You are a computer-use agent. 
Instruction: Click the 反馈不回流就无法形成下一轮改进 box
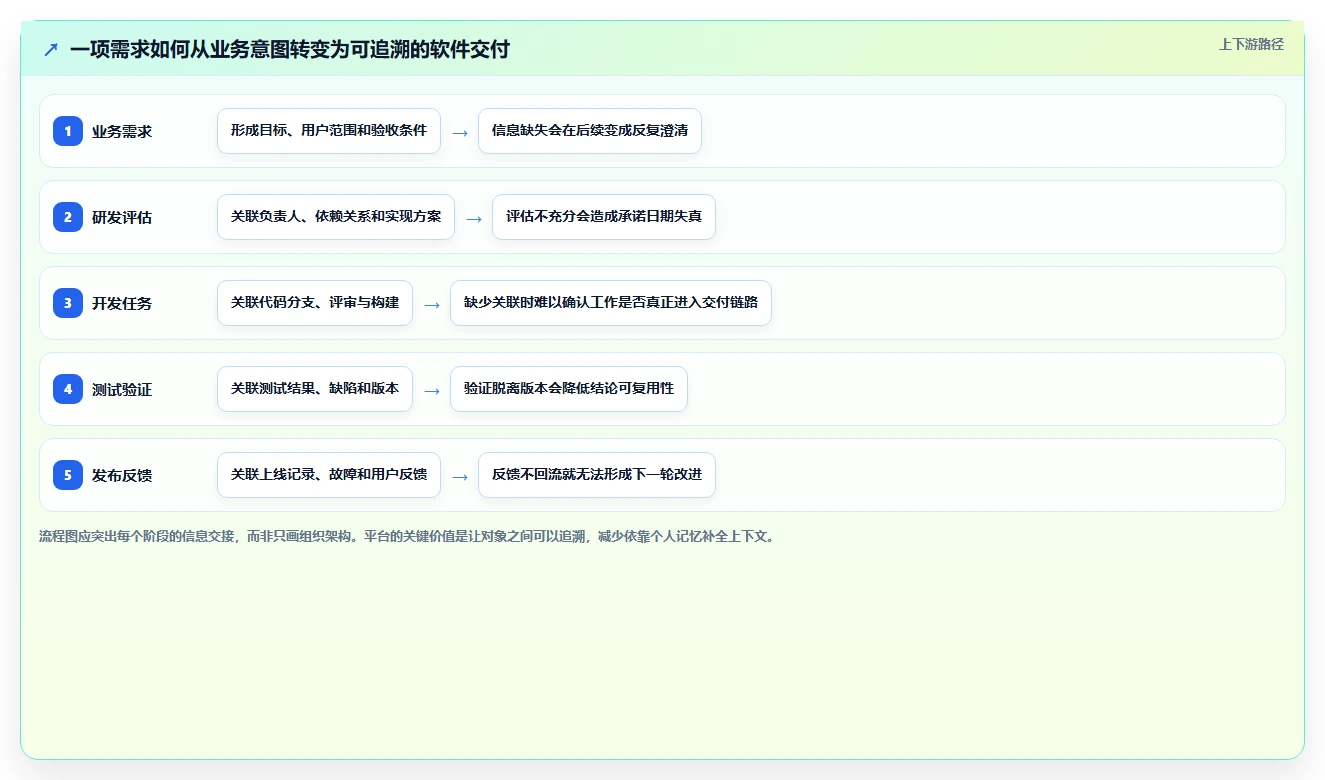coord(597,475)
